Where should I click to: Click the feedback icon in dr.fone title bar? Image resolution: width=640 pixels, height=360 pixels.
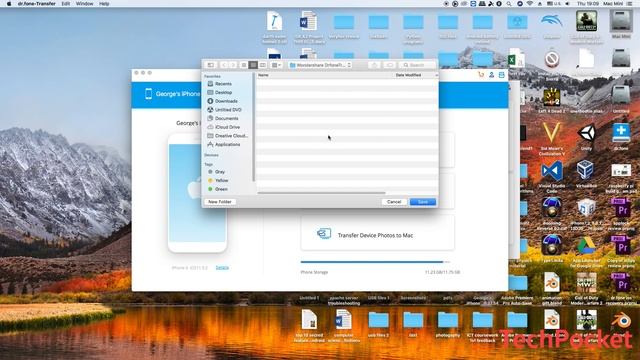[x=502, y=75]
